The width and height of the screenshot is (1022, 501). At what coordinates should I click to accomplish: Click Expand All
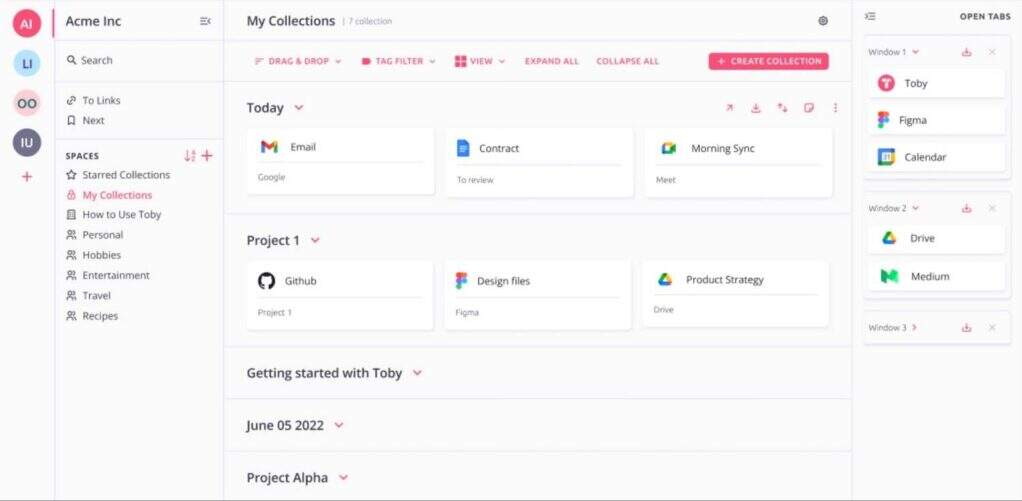(x=551, y=61)
